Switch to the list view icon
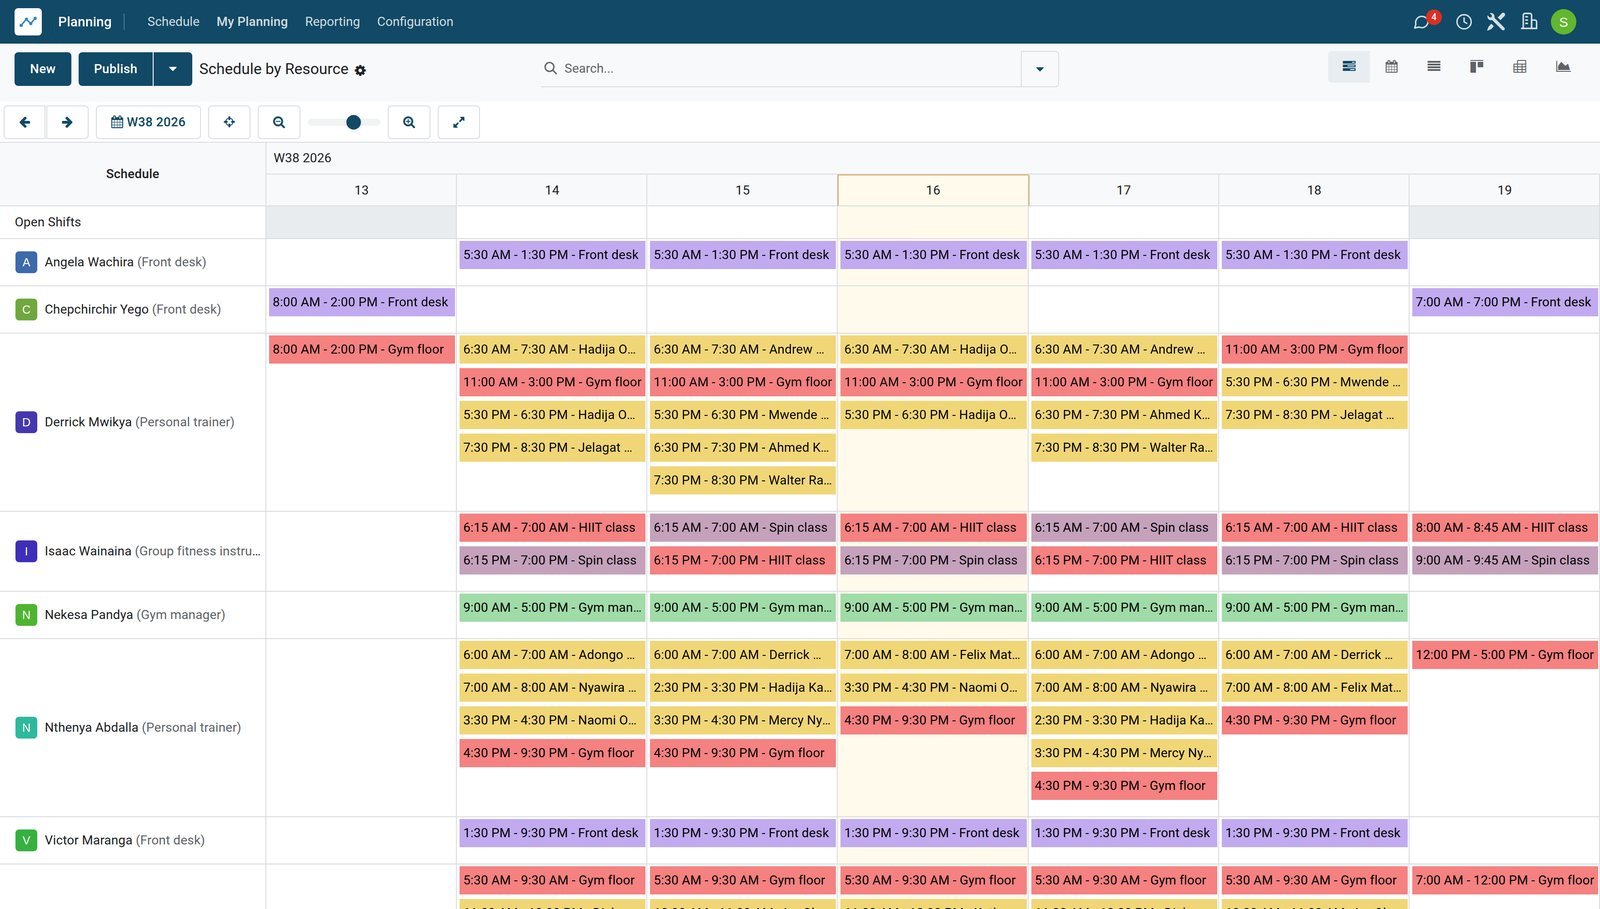Viewport: 1600px width, 909px height. (x=1434, y=67)
